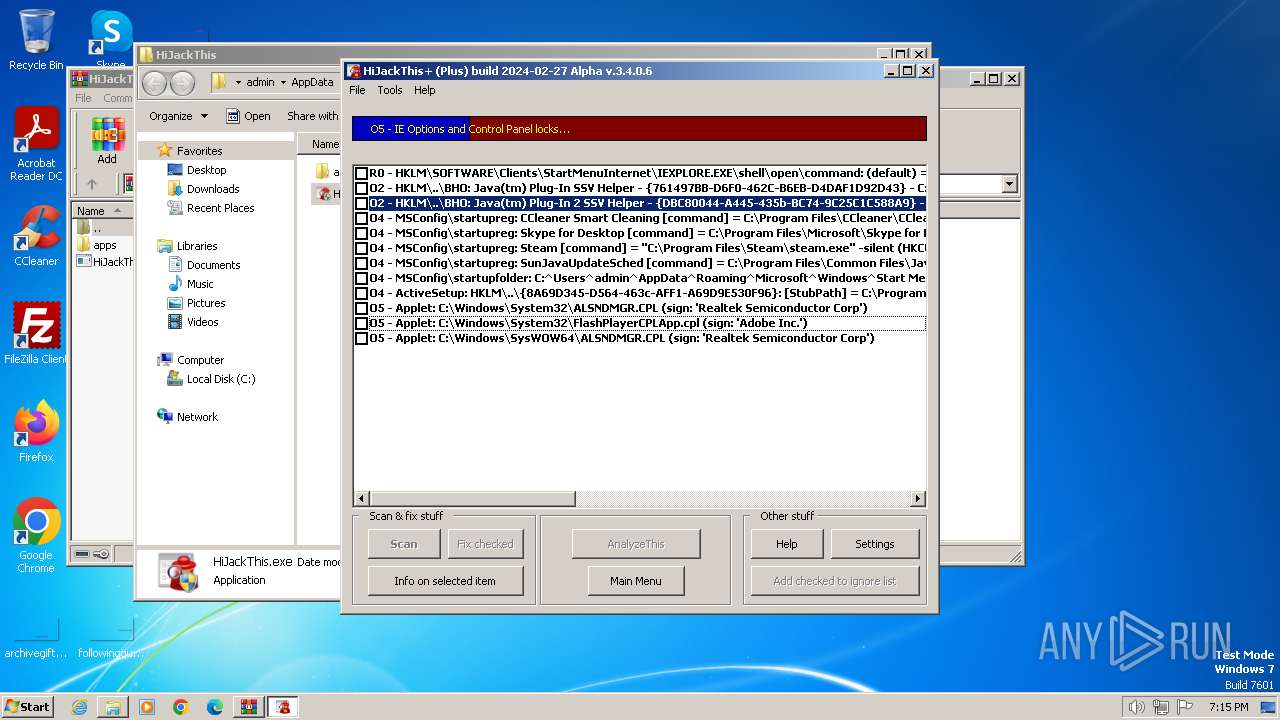Click Explorer back navigation arrow

click(x=155, y=84)
